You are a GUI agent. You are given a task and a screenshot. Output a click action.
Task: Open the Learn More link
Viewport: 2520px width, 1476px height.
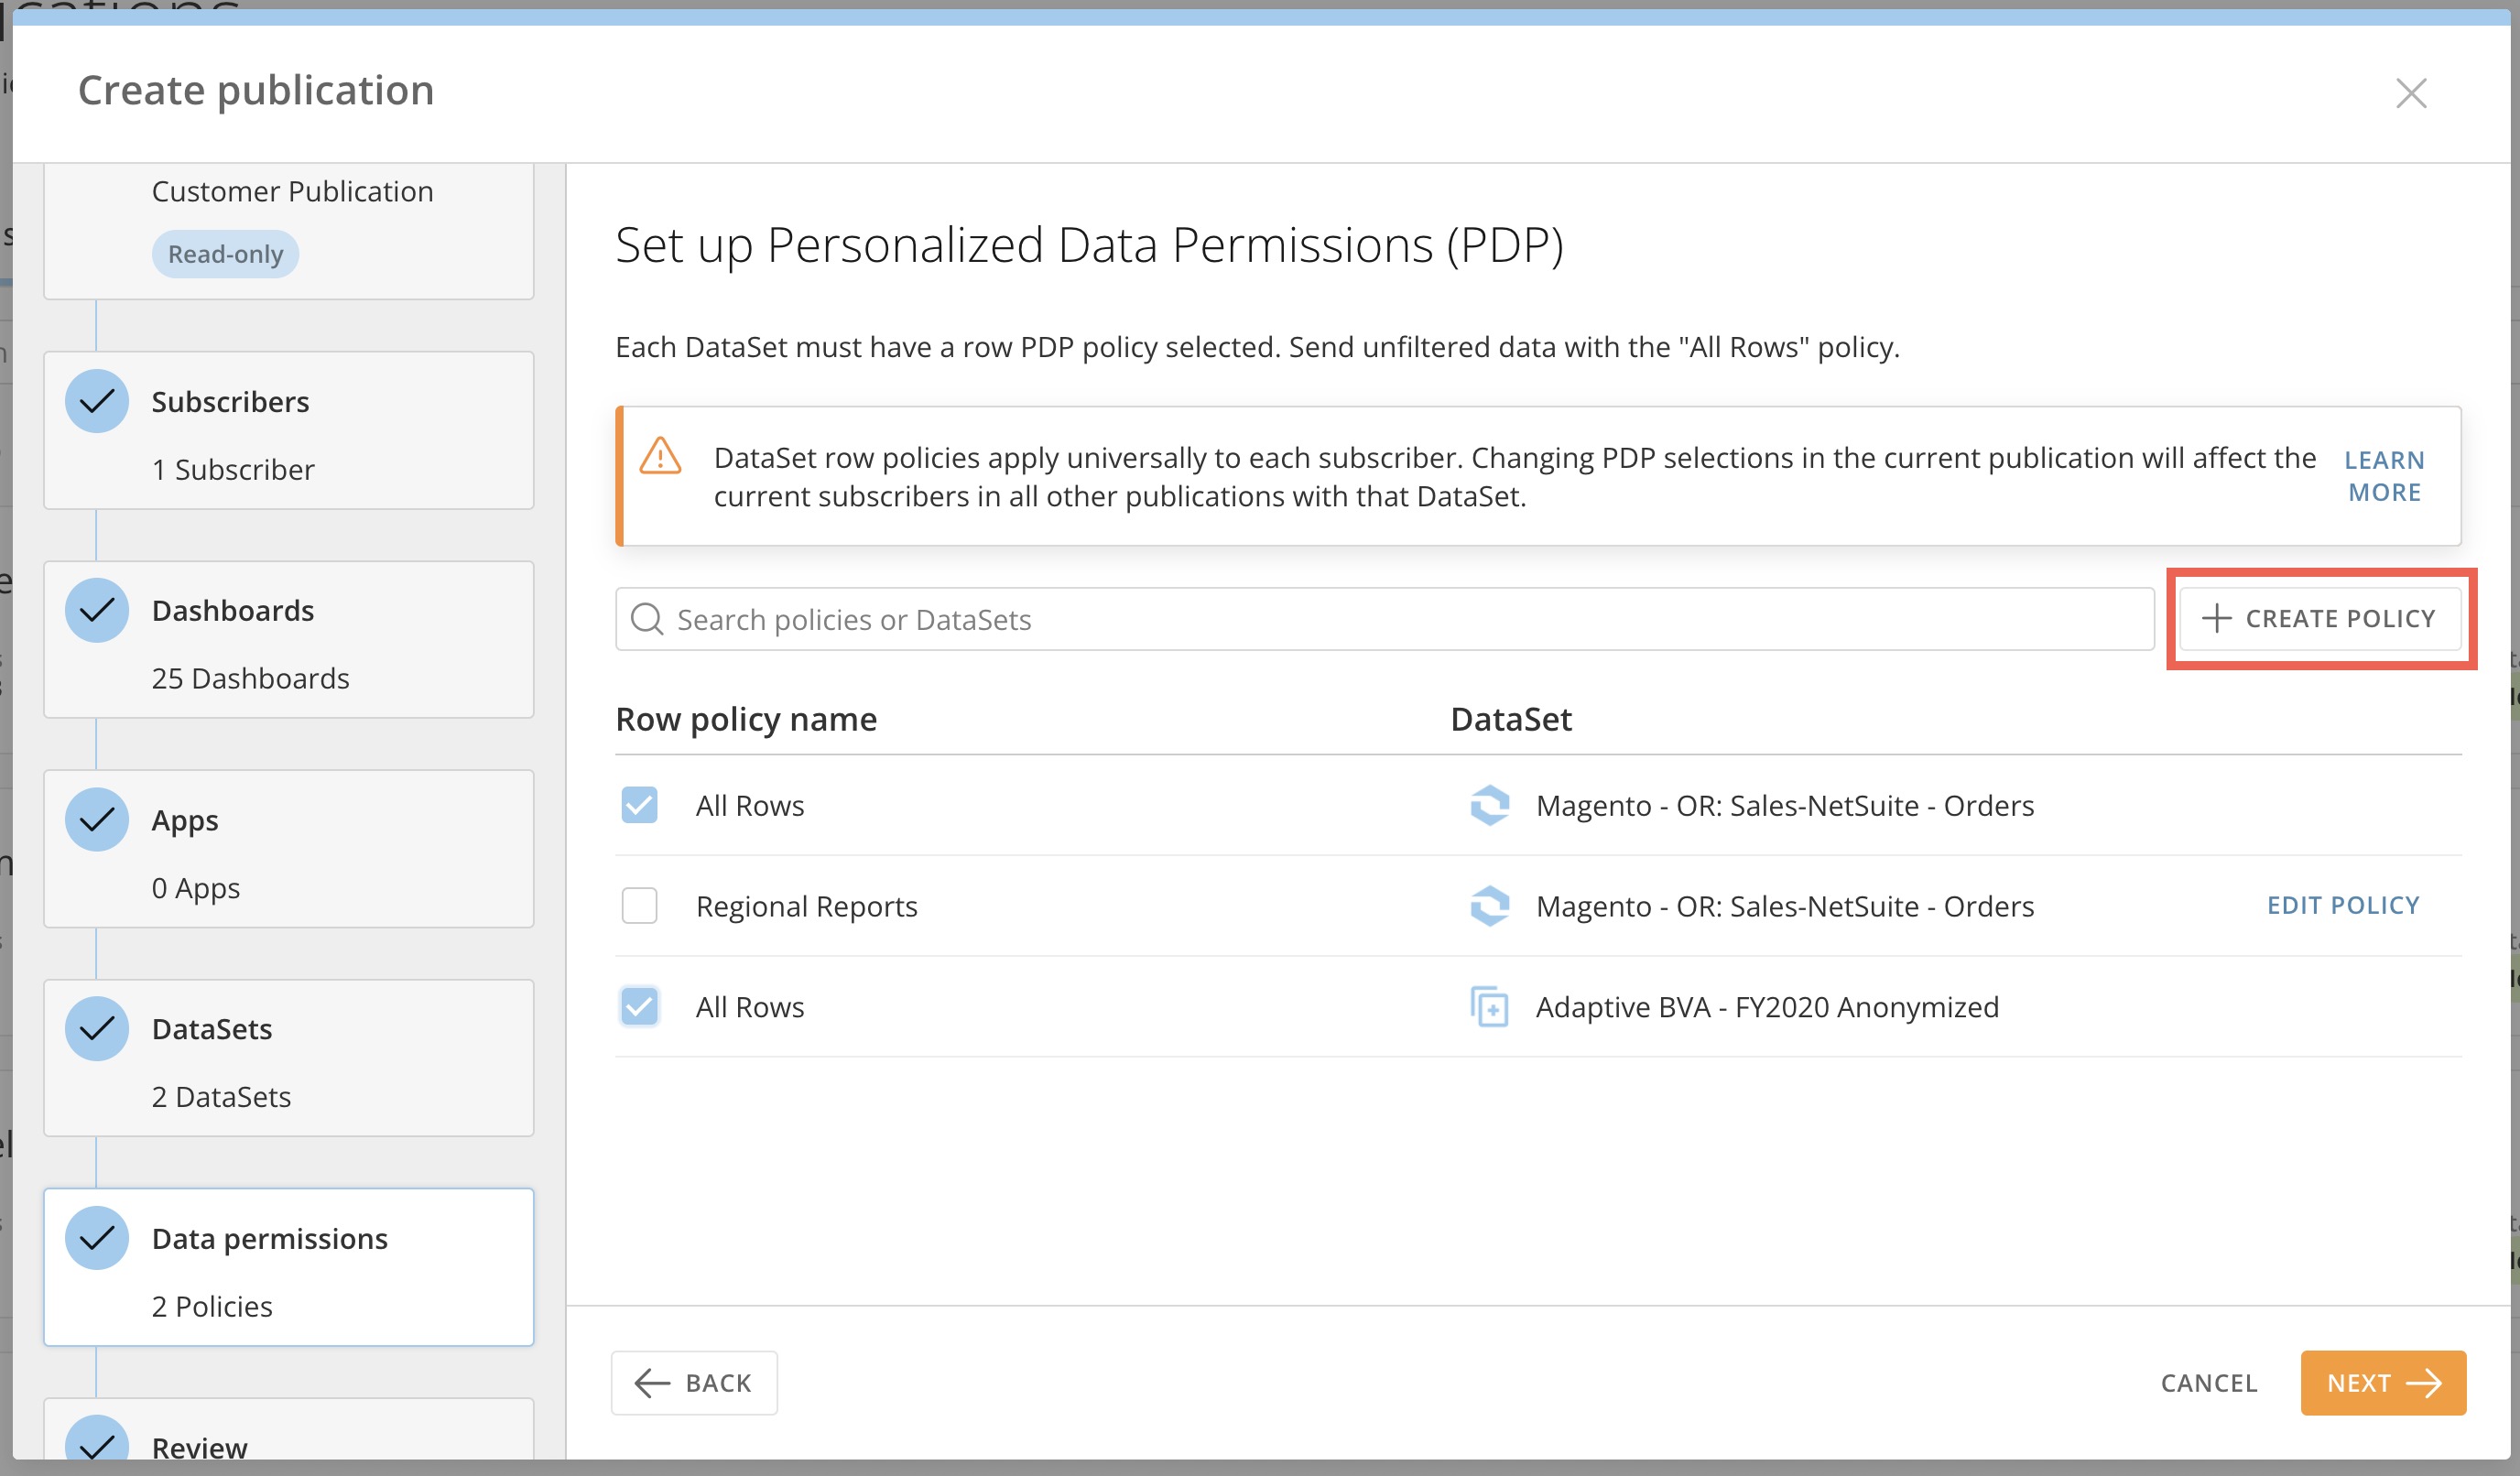coord(2385,476)
